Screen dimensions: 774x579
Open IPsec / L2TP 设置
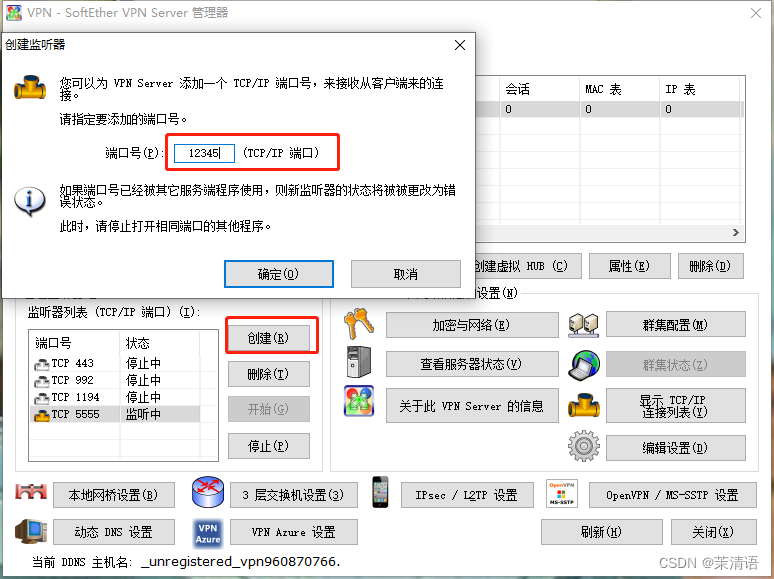(x=467, y=495)
